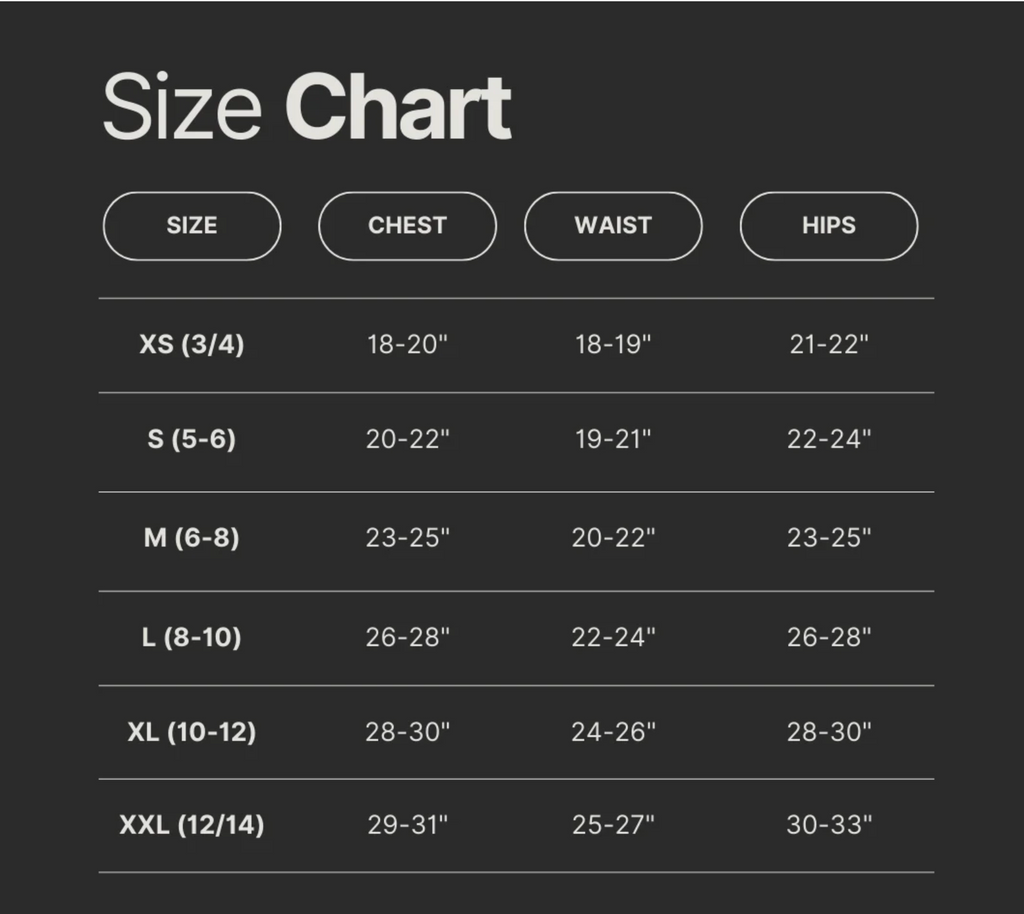Select the XXL chest value 29-31"
The height and width of the screenshot is (914, 1024).
(408, 825)
